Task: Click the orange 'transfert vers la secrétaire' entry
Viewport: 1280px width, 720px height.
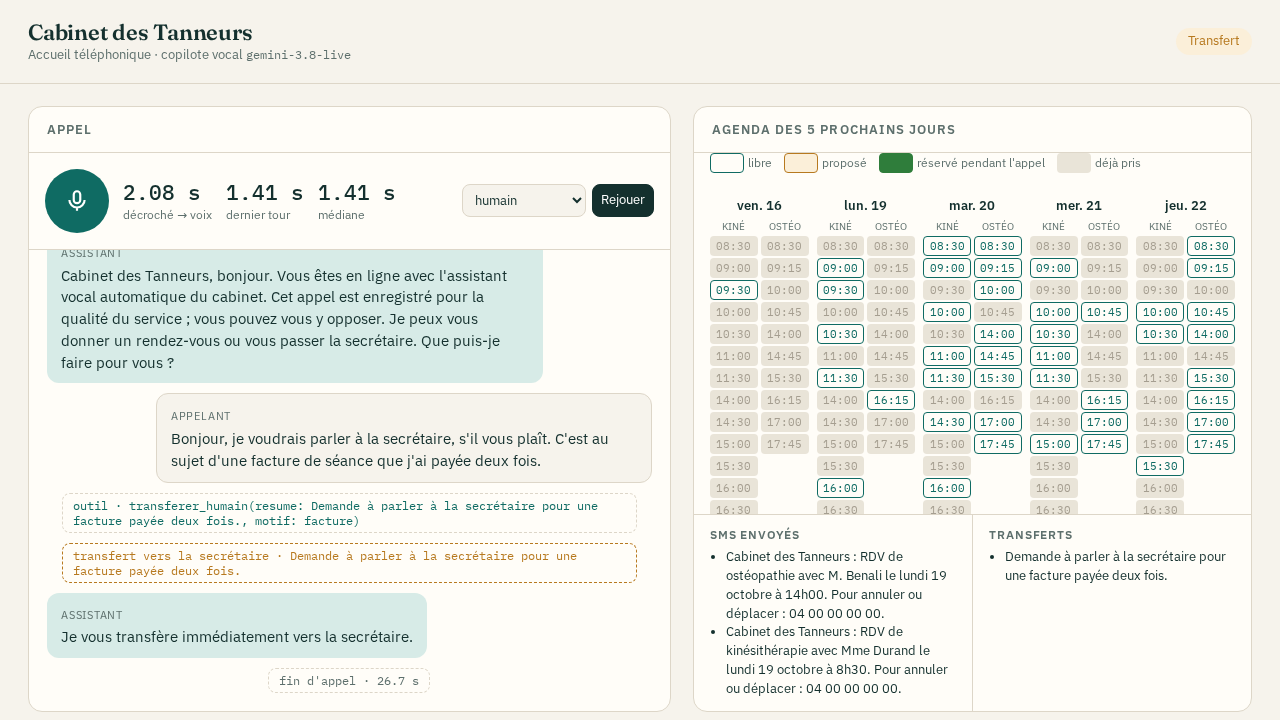Action: point(349,563)
